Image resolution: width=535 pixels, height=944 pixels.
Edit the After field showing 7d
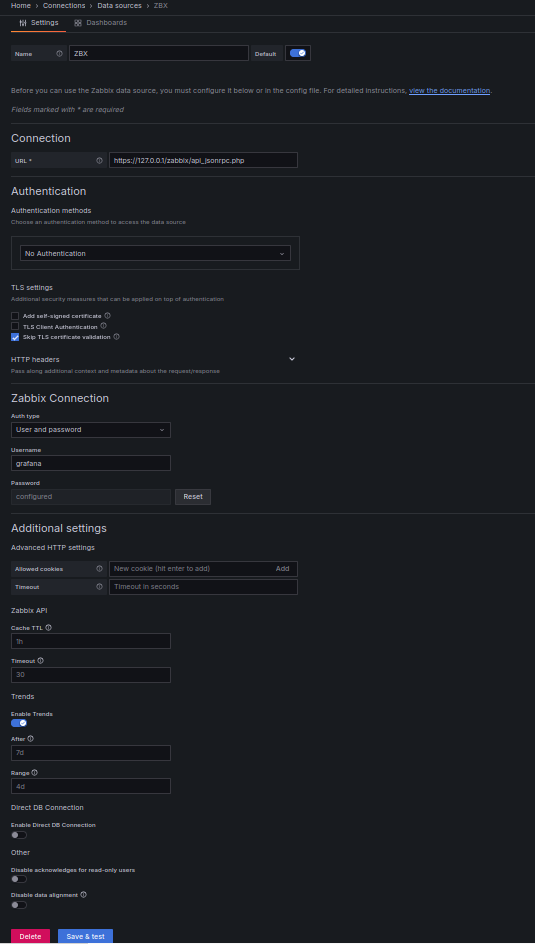(91, 753)
